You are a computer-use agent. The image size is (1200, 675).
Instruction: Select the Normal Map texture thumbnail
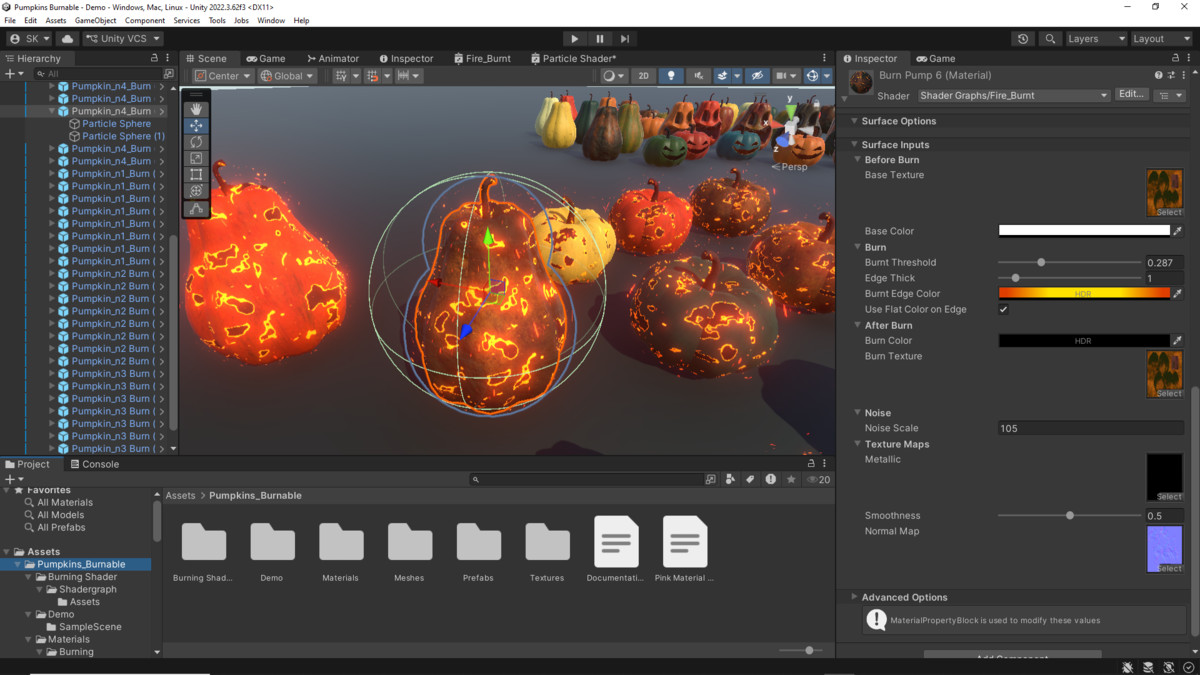[1164, 549]
